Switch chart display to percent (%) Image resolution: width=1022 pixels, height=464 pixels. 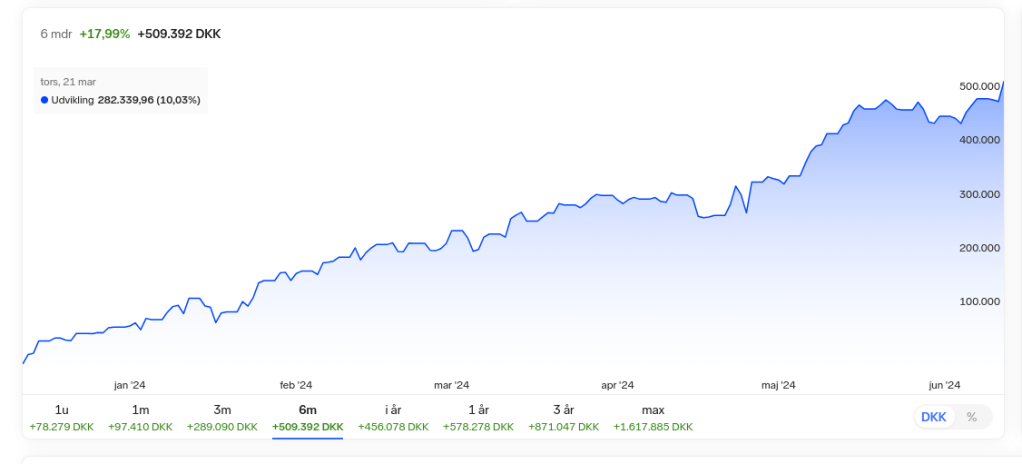point(971,417)
